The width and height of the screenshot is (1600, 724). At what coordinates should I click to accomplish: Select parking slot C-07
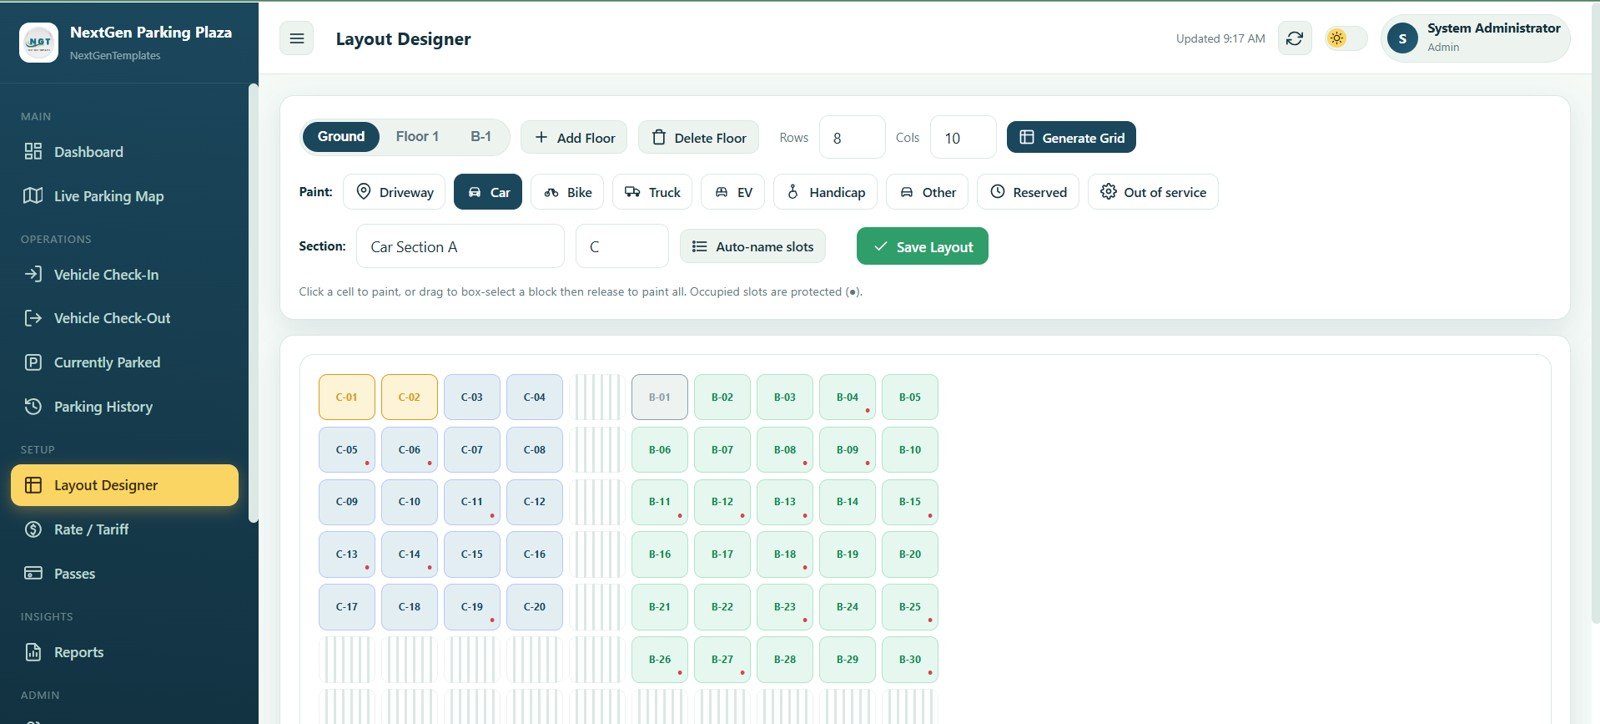click(472, 450)
